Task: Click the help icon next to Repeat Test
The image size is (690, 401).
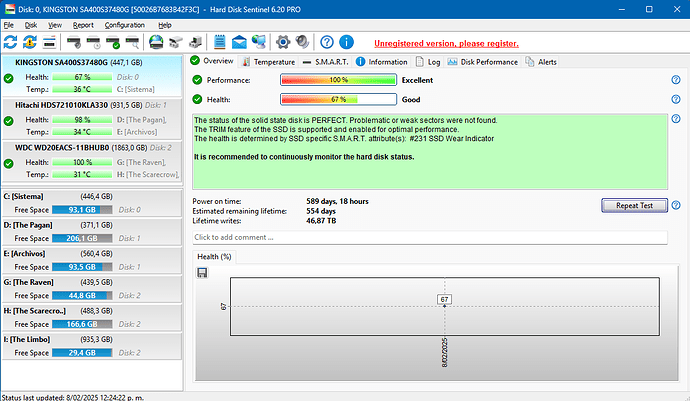Action: point(676,205)
